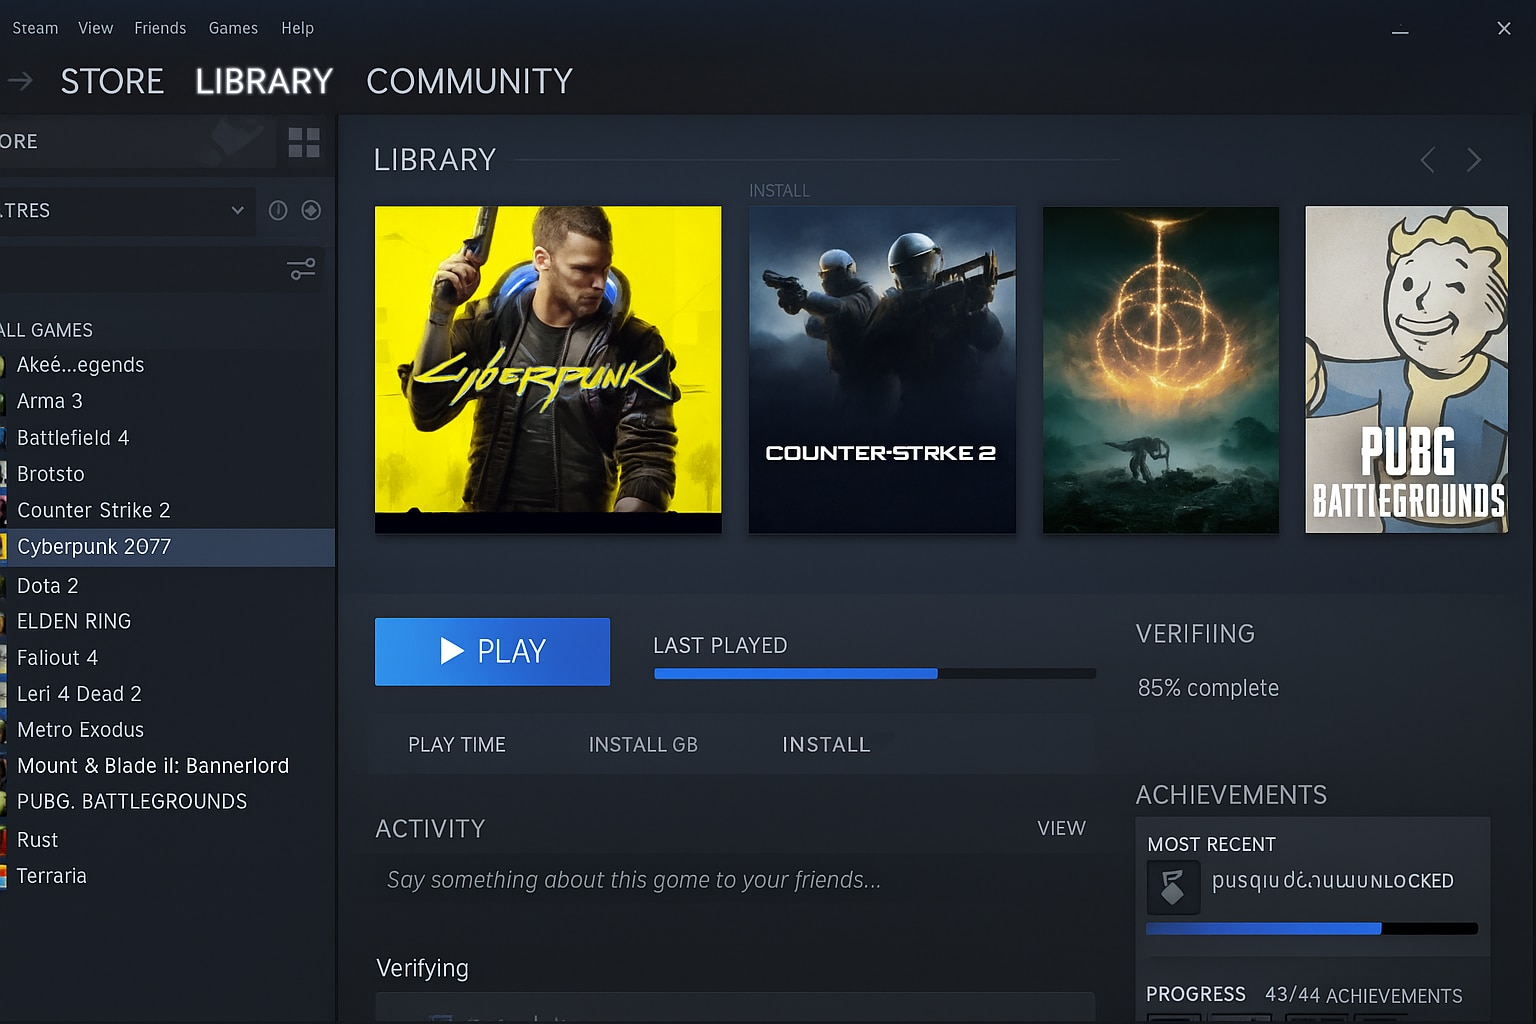Select PUBG. BATTLEGROUNDS in the game list
Screen dimensions: 1536x1024
pyautogui.click(x=132, y=802)
